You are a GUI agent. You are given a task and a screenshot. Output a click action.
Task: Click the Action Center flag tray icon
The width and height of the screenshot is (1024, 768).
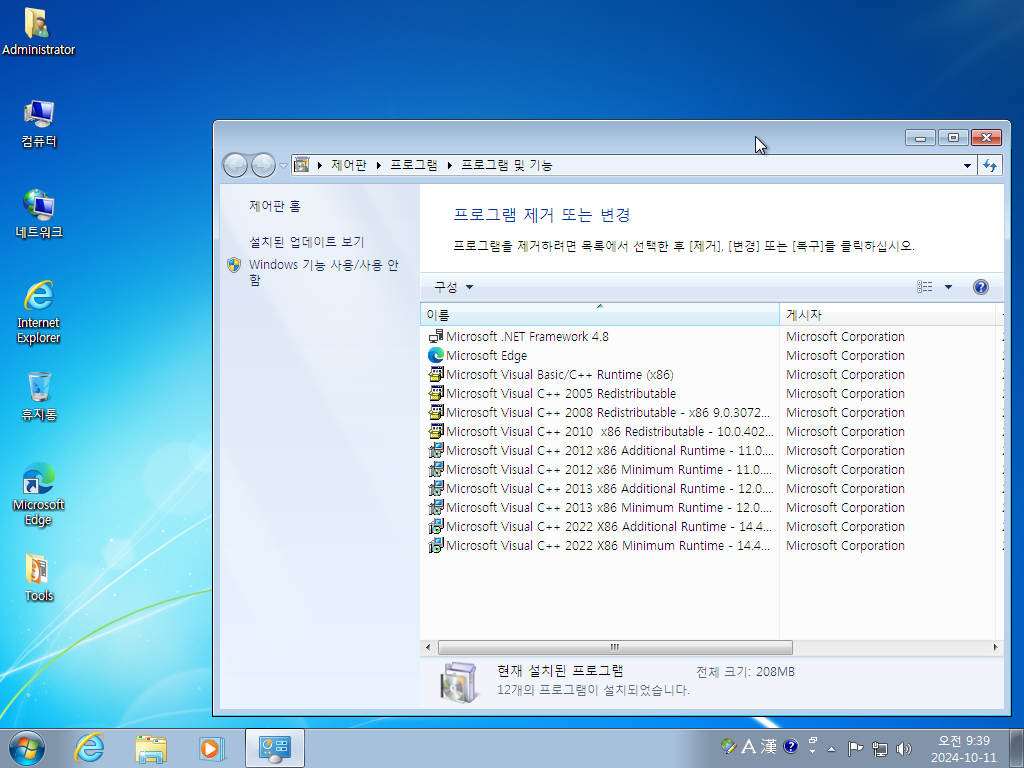855,748
